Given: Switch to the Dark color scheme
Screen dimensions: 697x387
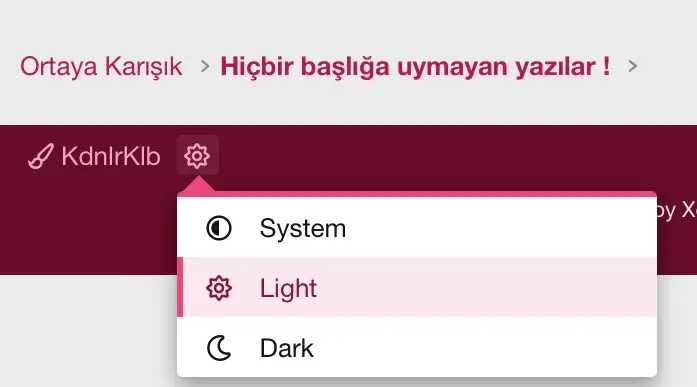Looking at the screenshot, I should tap(417, 347).
